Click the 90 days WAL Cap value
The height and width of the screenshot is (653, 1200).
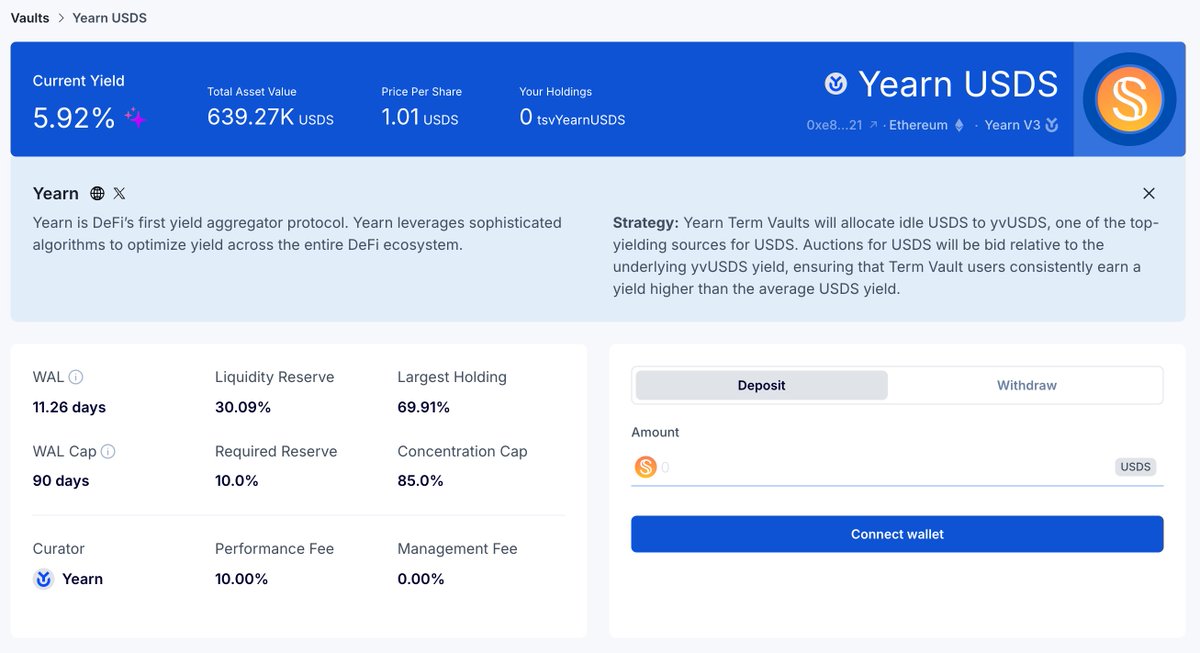61,481
